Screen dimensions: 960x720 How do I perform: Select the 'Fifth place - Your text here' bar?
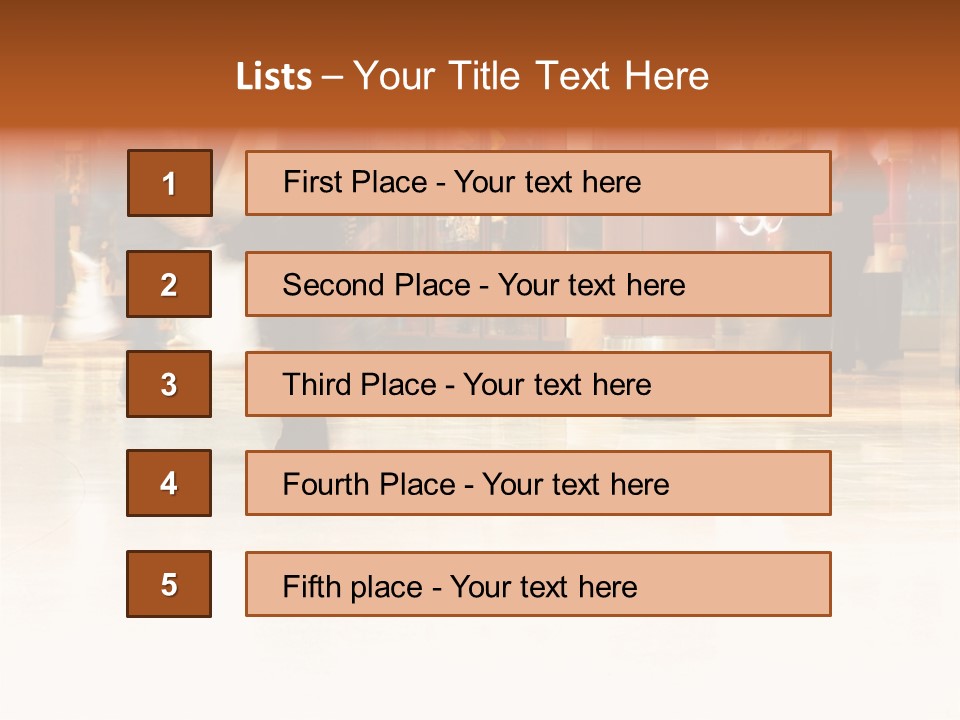[x=538, y=584]
